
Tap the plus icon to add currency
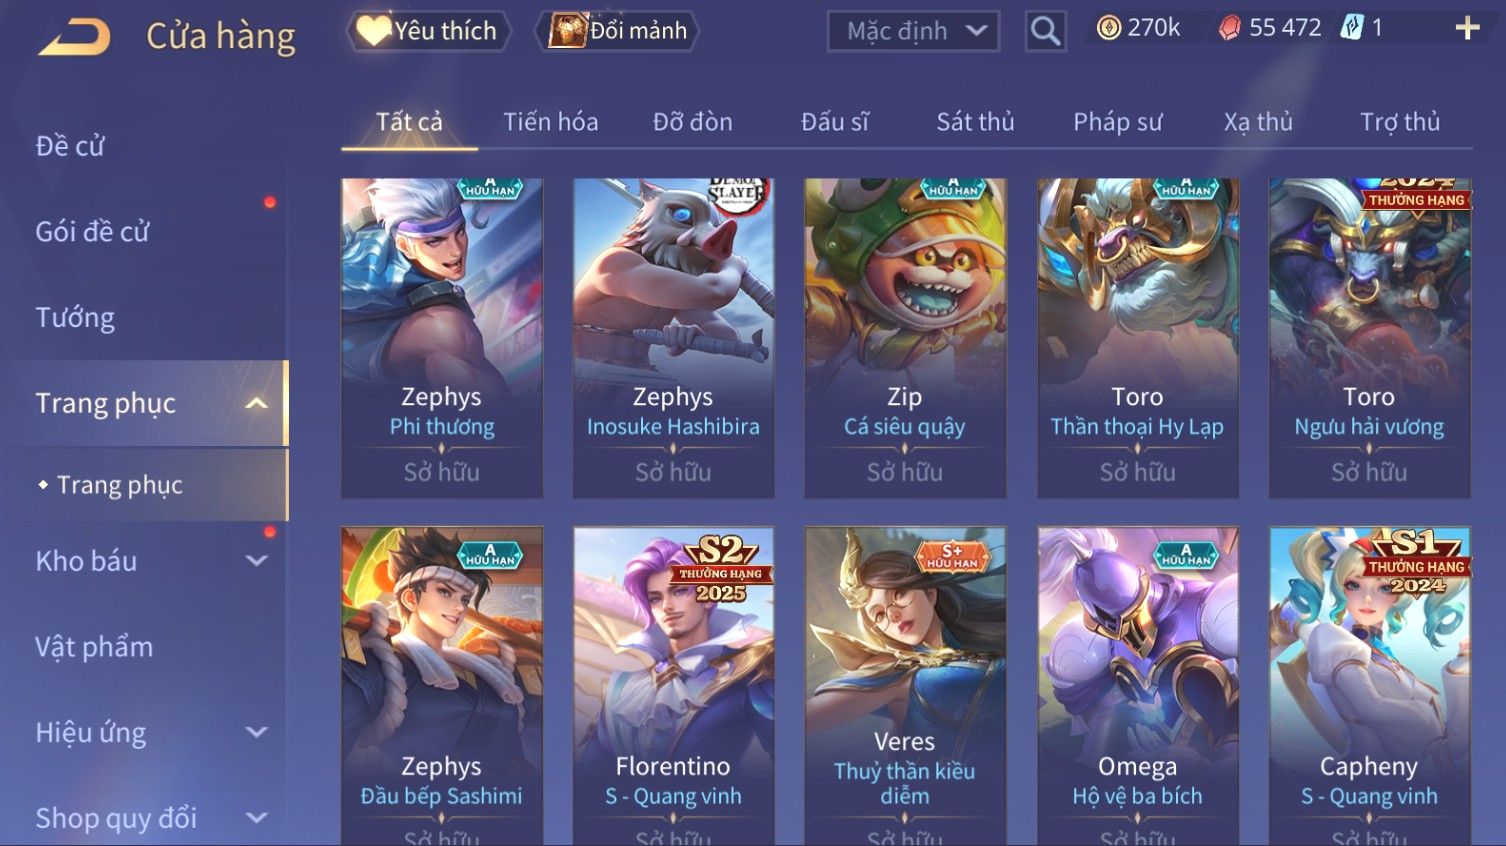coord(1467,28)
